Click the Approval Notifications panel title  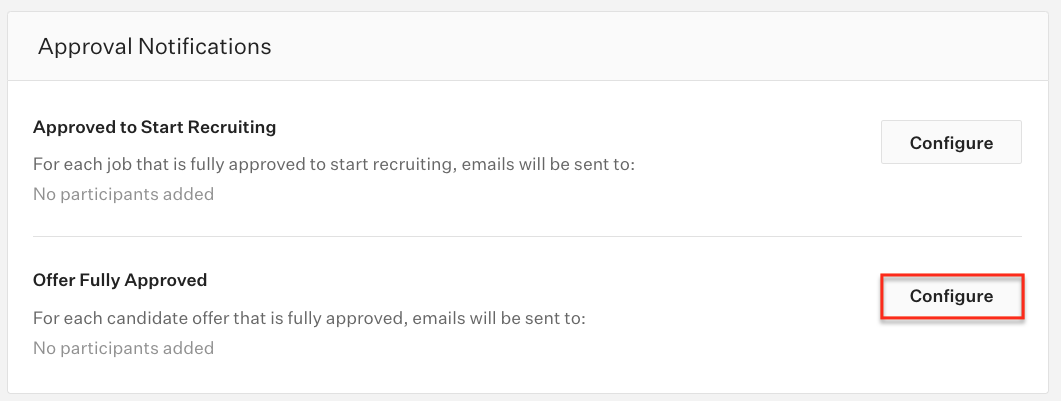(x=154, y=46)
